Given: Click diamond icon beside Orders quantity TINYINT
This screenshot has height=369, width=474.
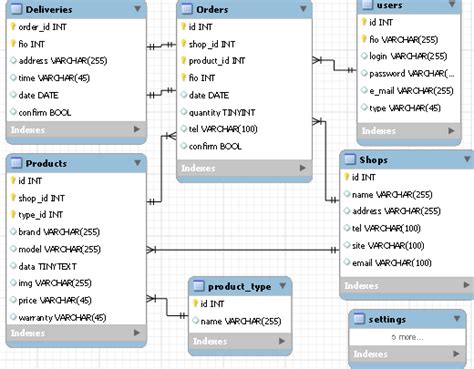Looking at the screenshot, I should point(184,112).
